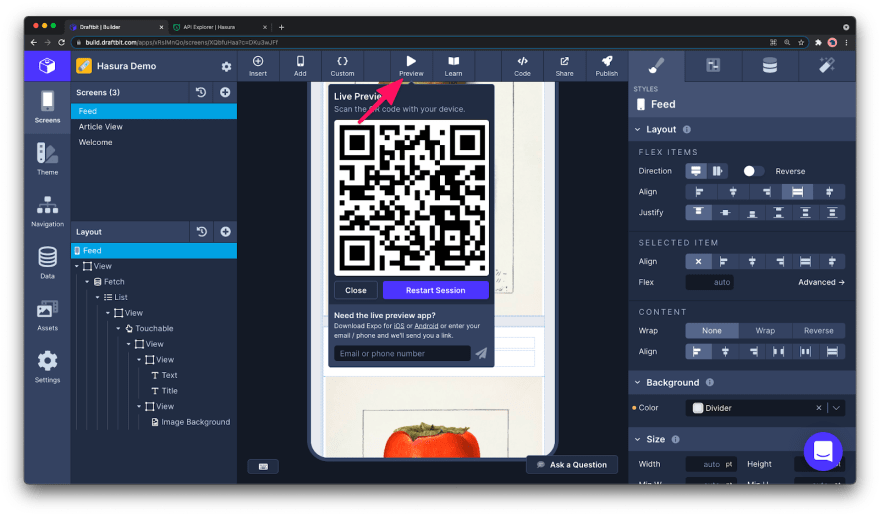Switch to the Styles brush tab
Screen dimensions: 880x516
point(656,66)
